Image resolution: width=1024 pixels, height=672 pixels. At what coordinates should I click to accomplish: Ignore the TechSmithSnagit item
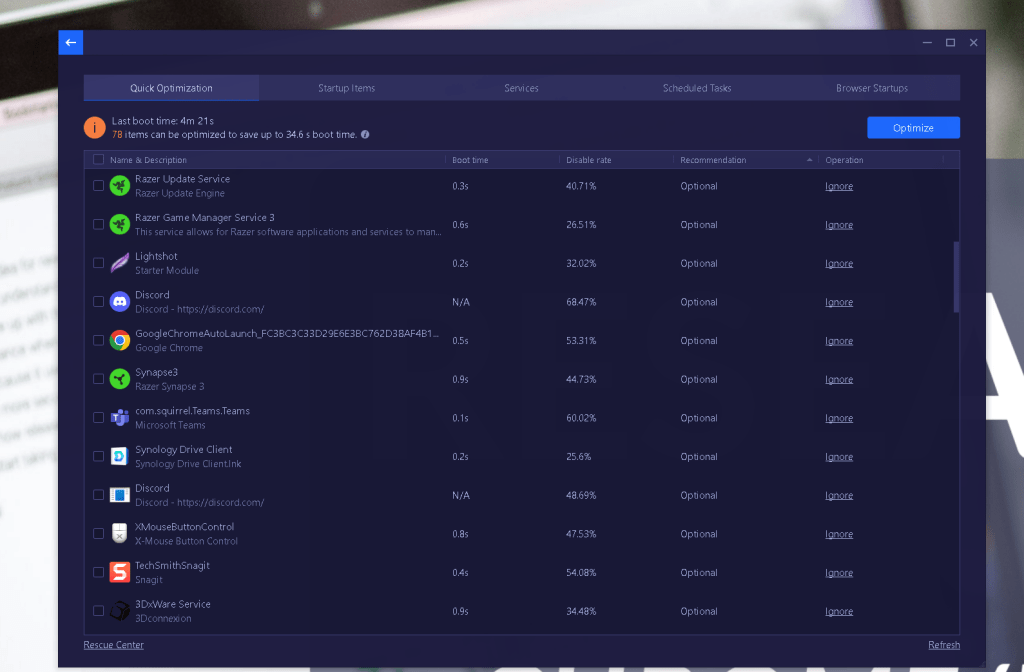(839, 573)
